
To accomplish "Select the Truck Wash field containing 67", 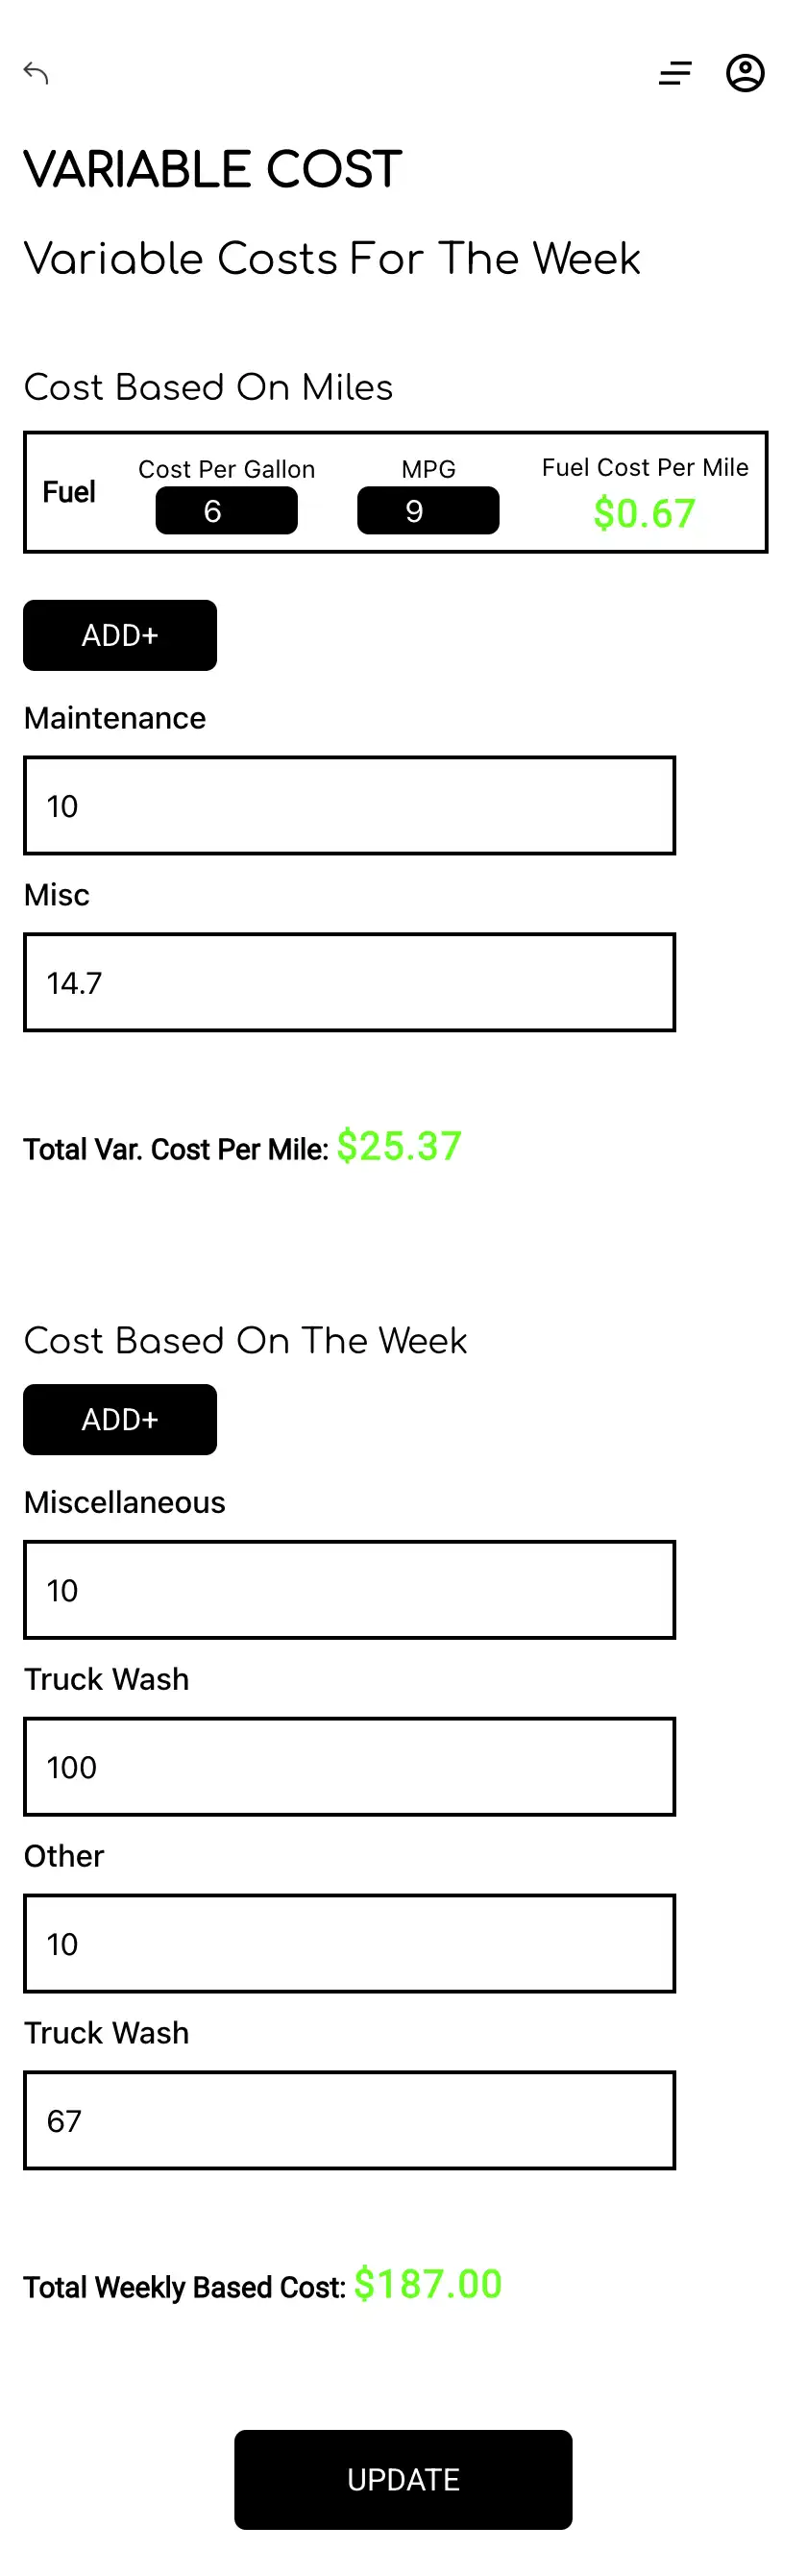I will (350, 2121).
